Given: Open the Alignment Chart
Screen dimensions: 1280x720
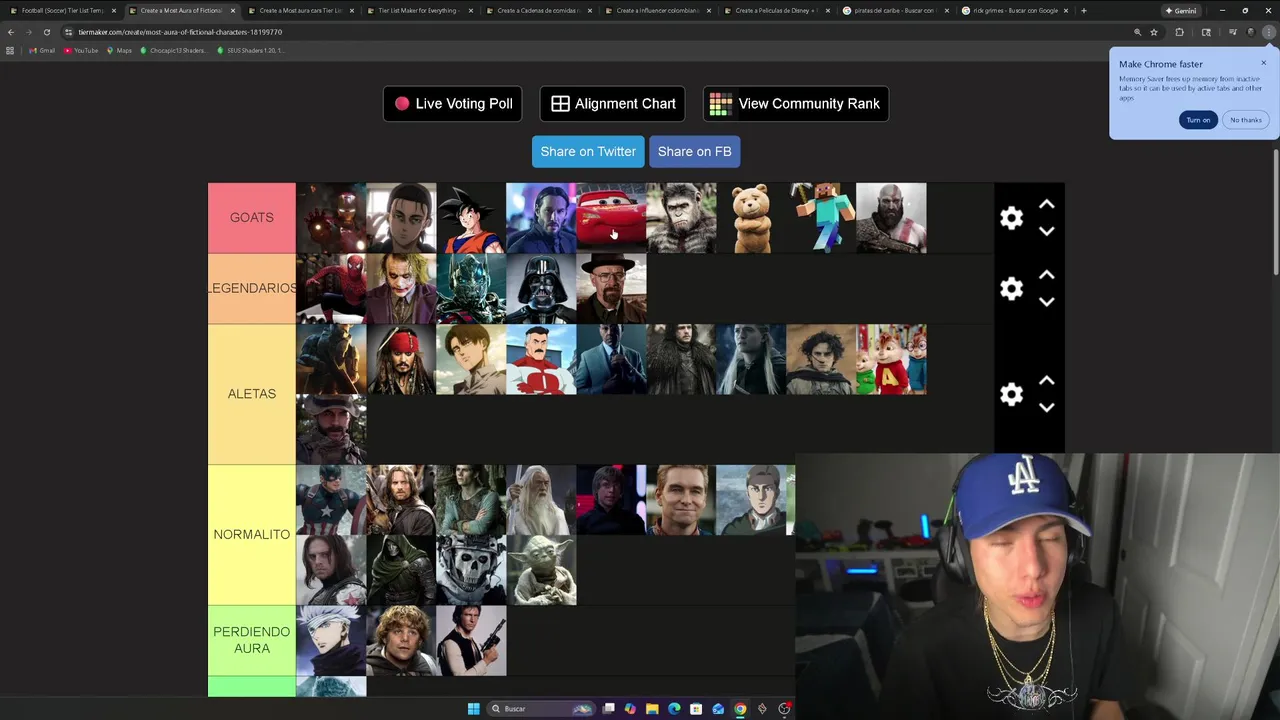Looking at the screenshot, I should pos(613,104).
